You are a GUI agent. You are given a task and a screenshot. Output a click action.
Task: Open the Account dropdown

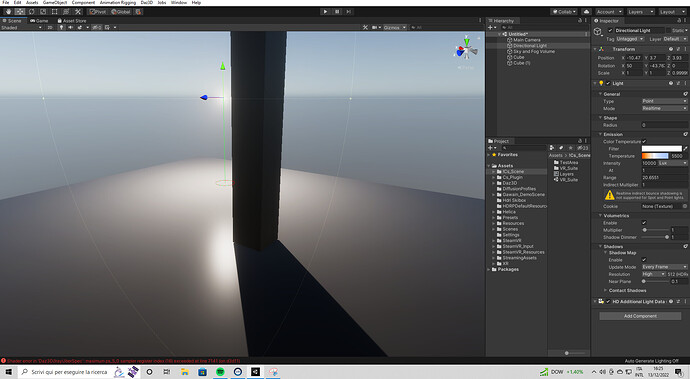609,12
